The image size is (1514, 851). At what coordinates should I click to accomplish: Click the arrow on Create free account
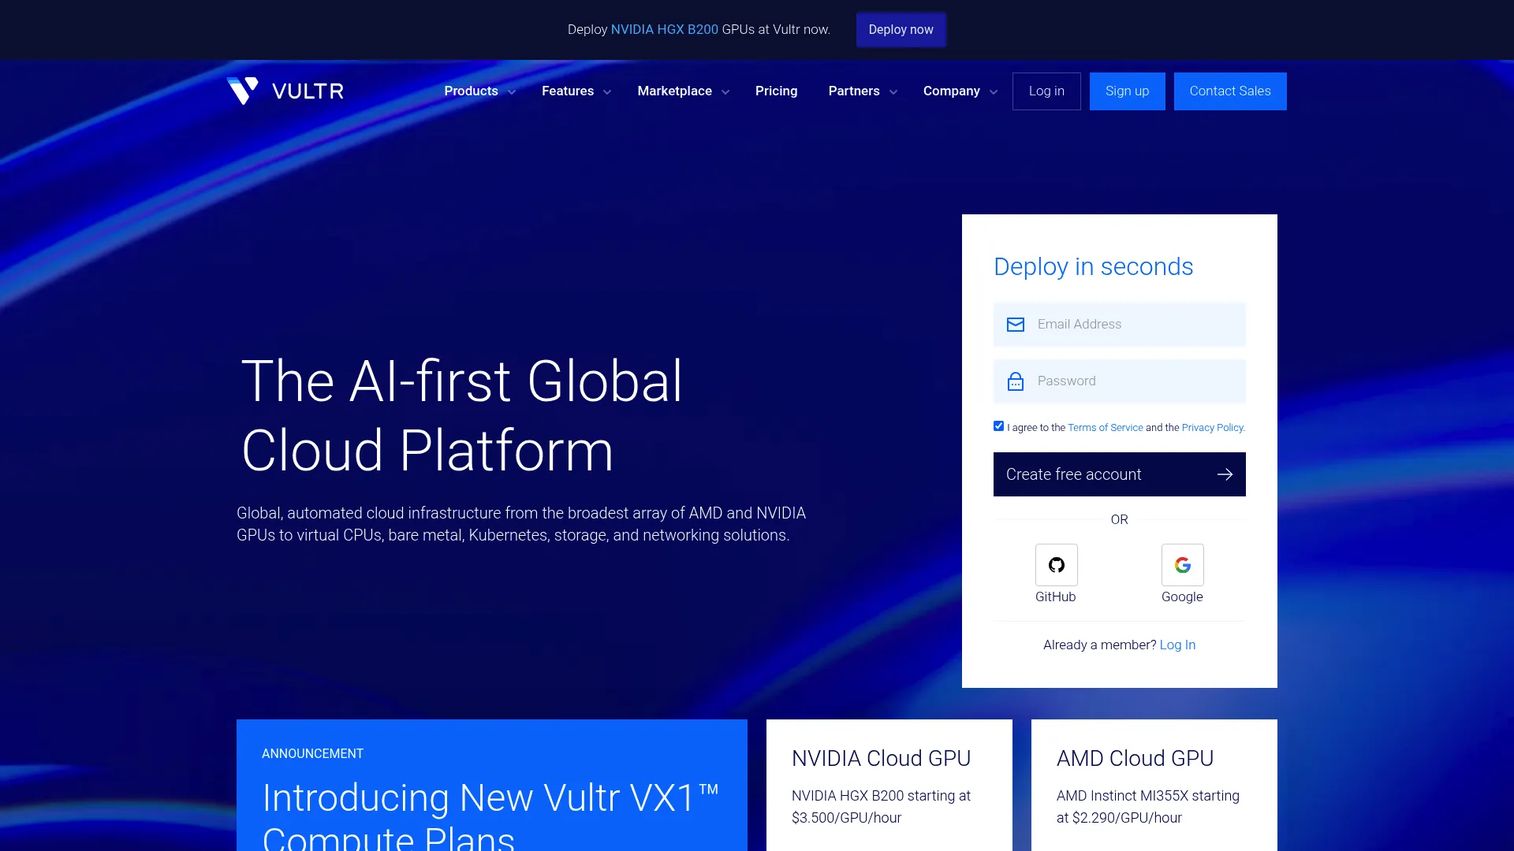(x=1224, y=474)
